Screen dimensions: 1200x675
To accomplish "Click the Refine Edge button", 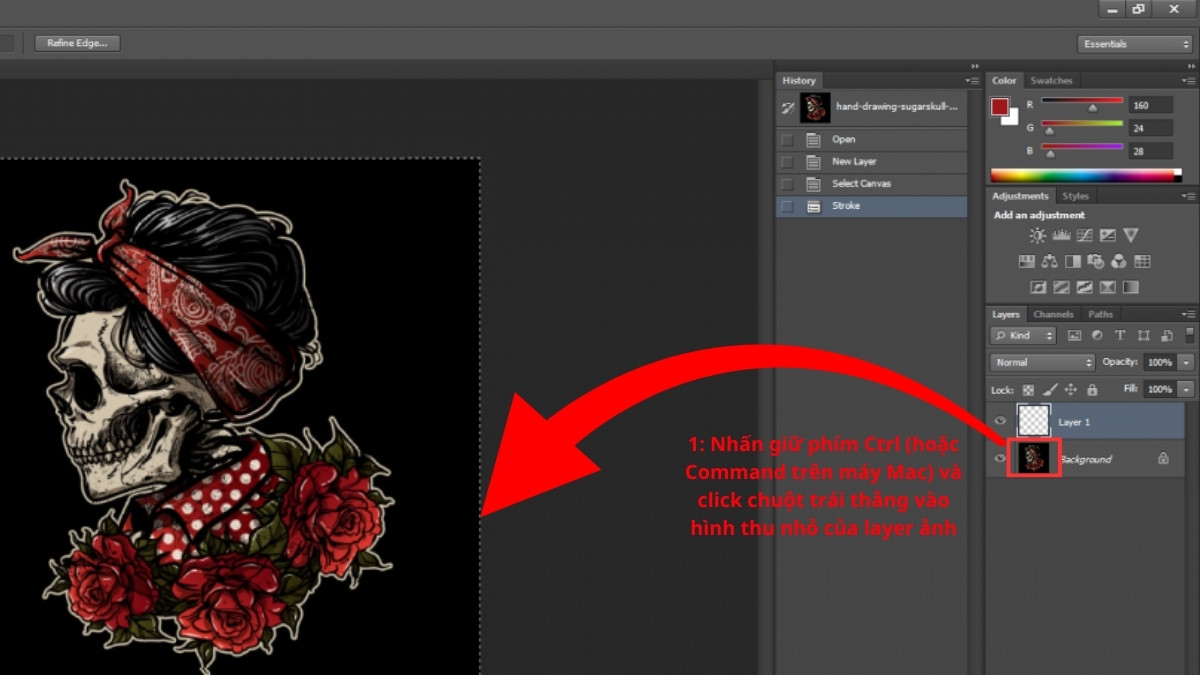I will click(x=78, y=43).
